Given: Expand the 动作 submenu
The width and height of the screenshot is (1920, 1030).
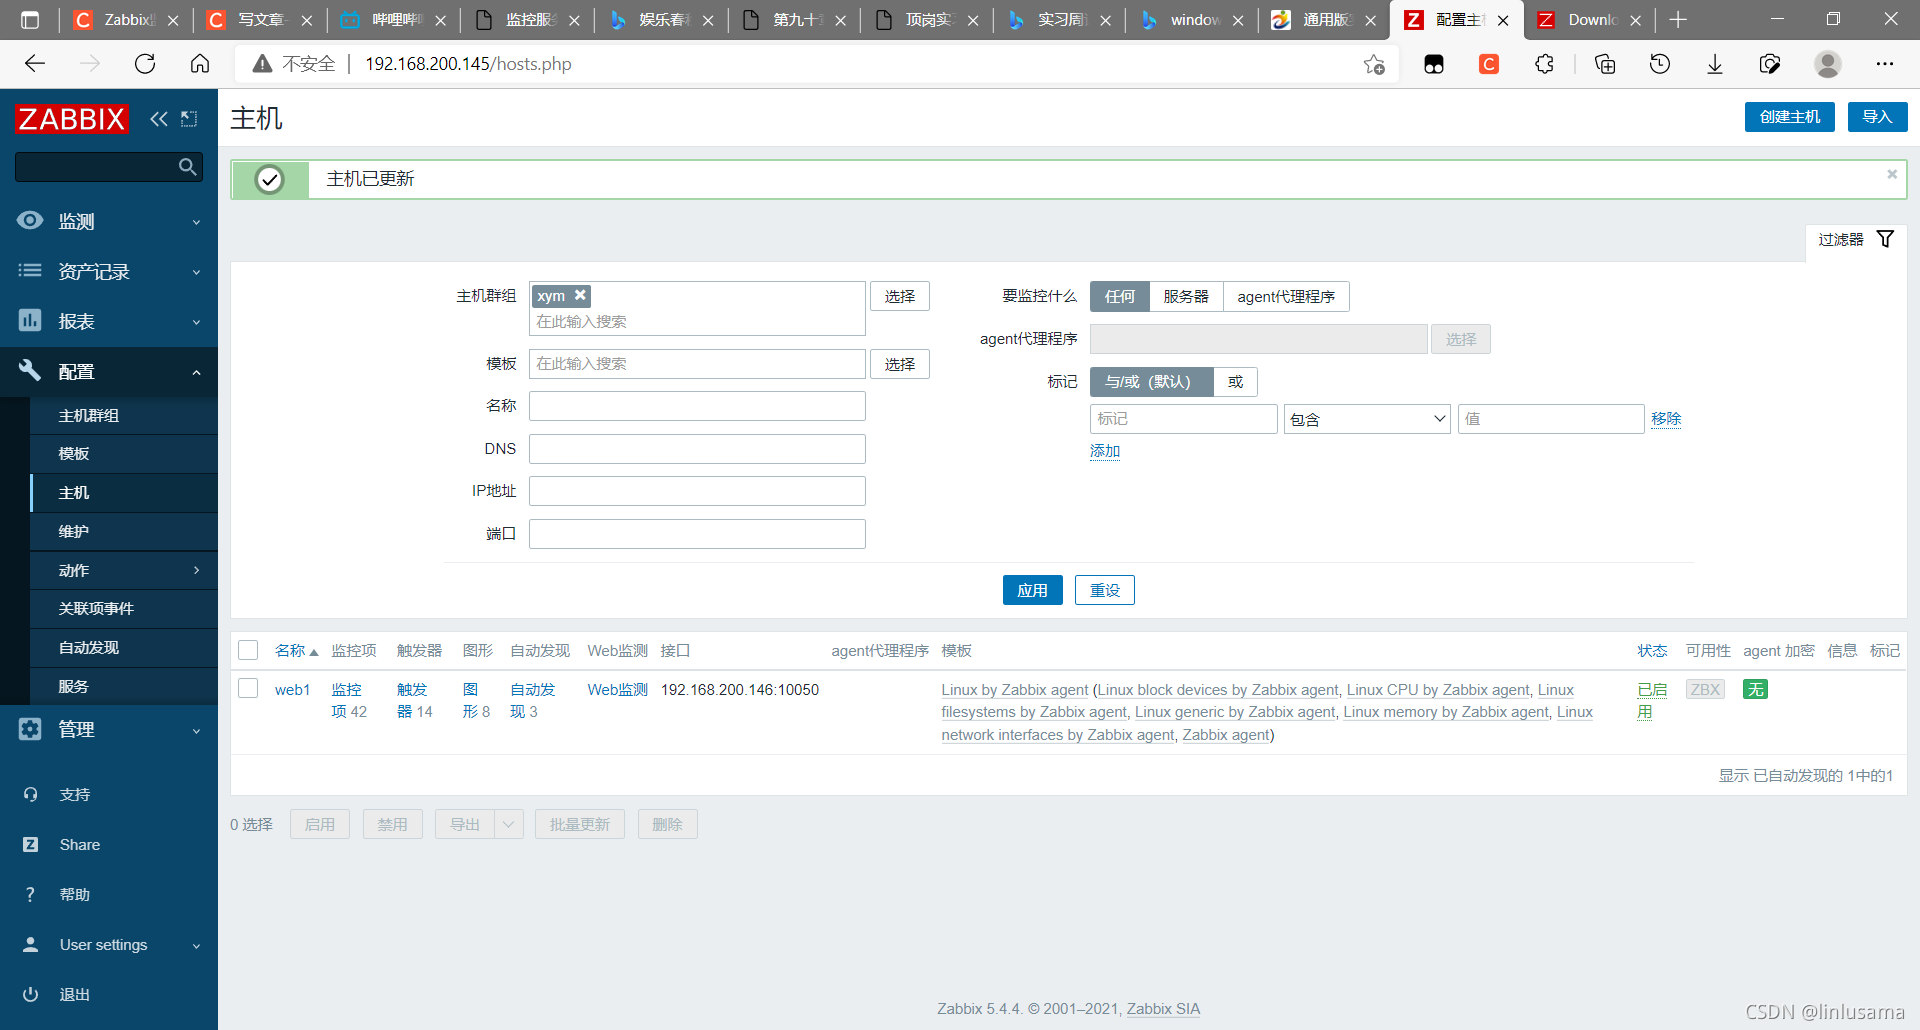Looking at the screenshot, I should [124, 570].
